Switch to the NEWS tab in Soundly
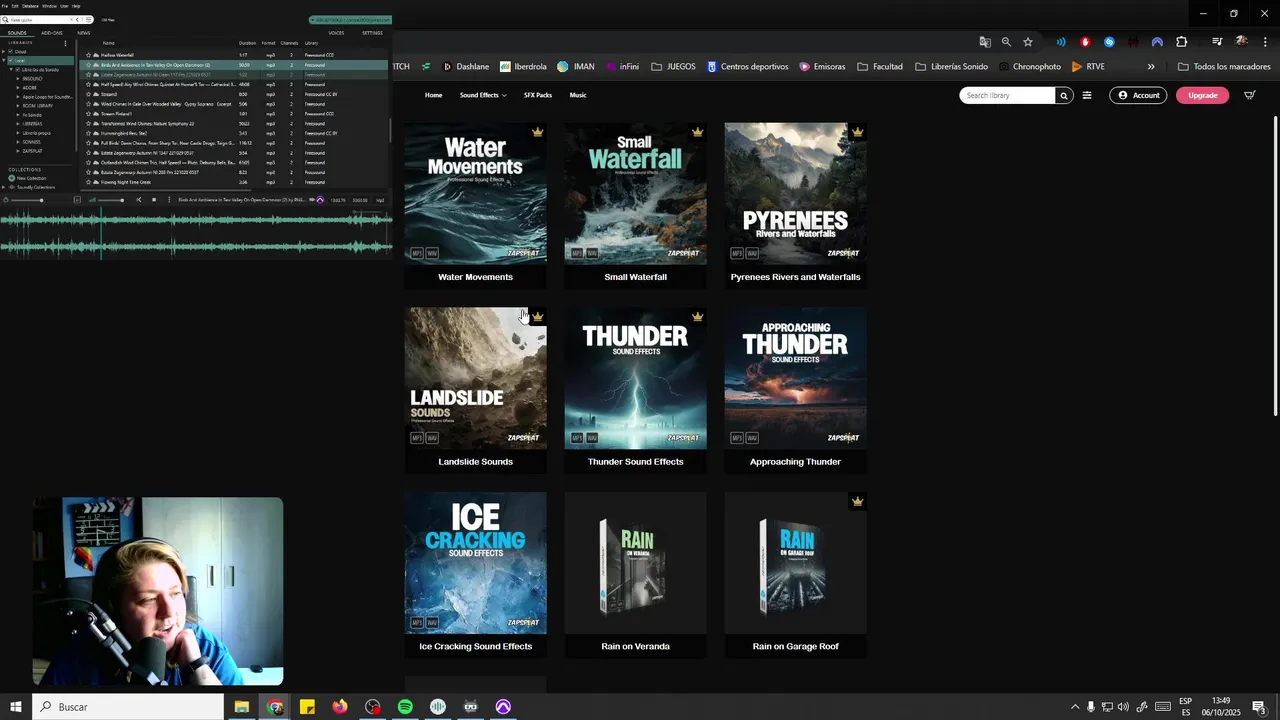 (x=84, y=33)
